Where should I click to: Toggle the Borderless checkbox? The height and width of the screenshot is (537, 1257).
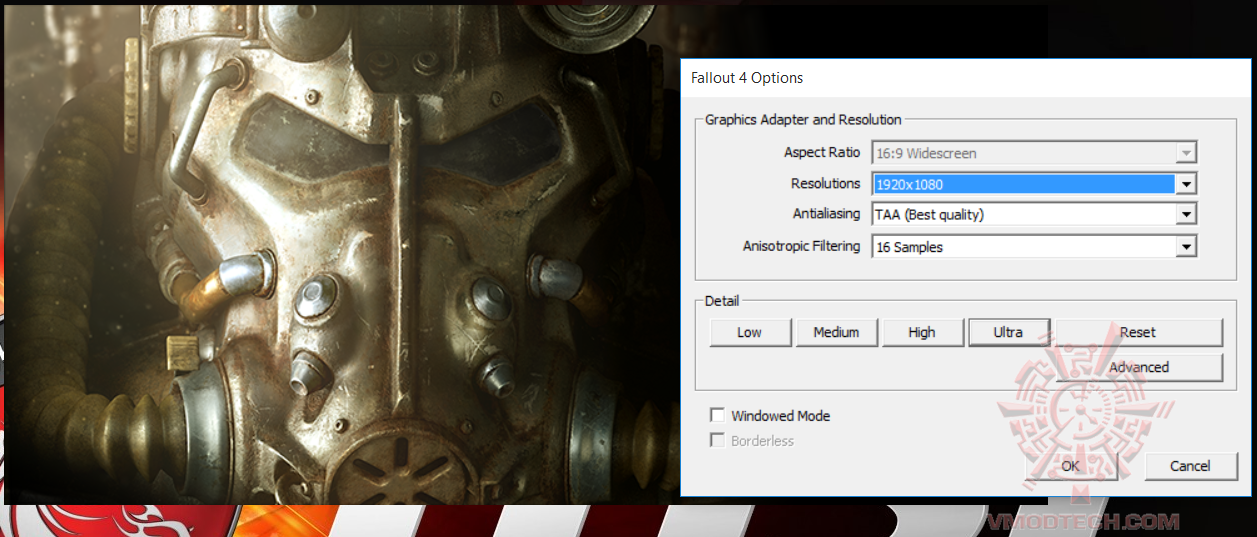coord(717,440)
